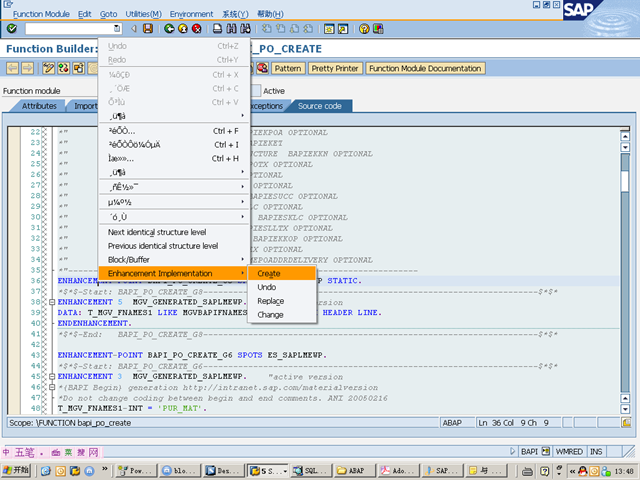Click the Display/Change pencil icon

click(49, 68)
